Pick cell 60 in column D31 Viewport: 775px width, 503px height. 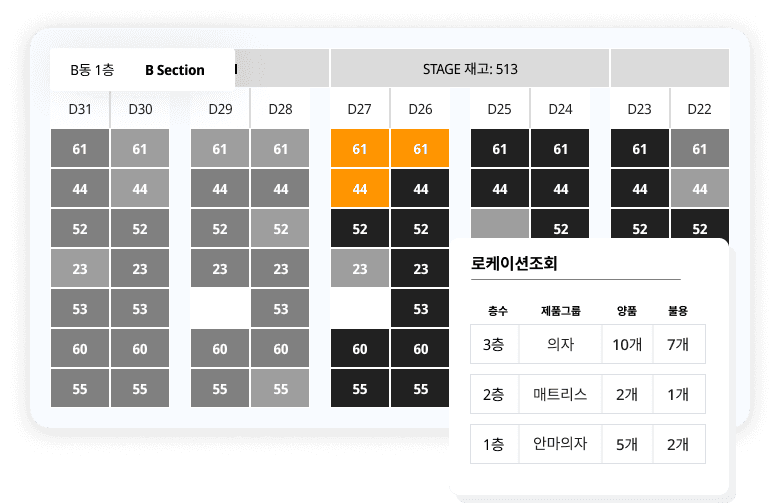80,348
